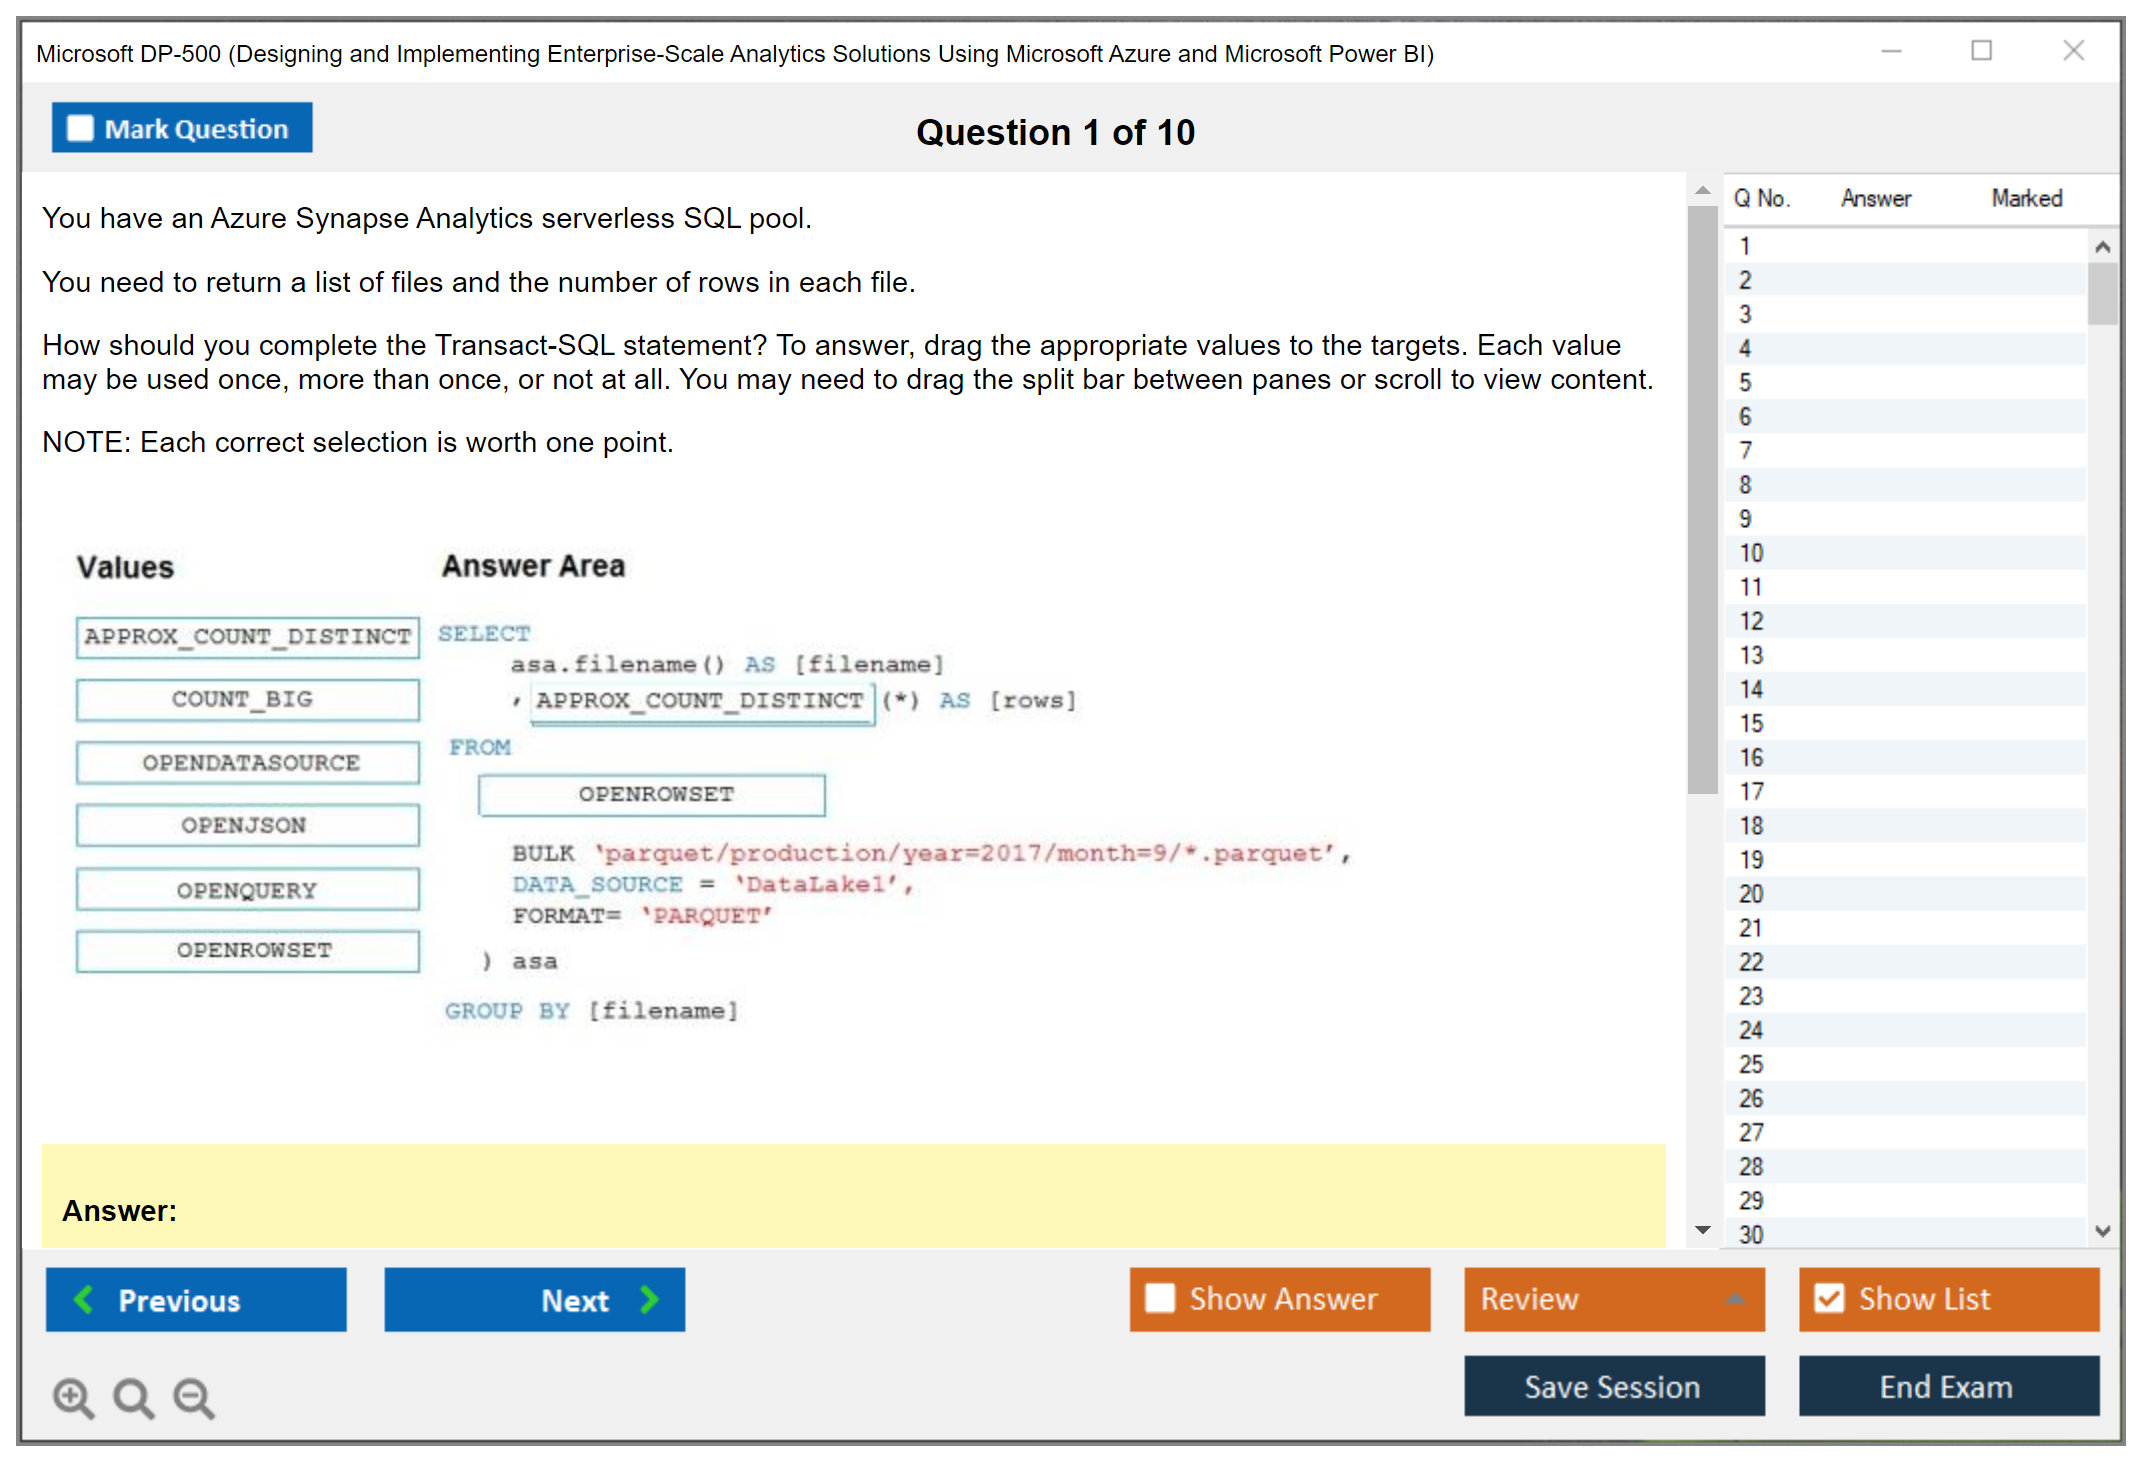The image size is (2150, 1470).
Task: Click question pane scroll up arrow
Action: pos(1703,190)
